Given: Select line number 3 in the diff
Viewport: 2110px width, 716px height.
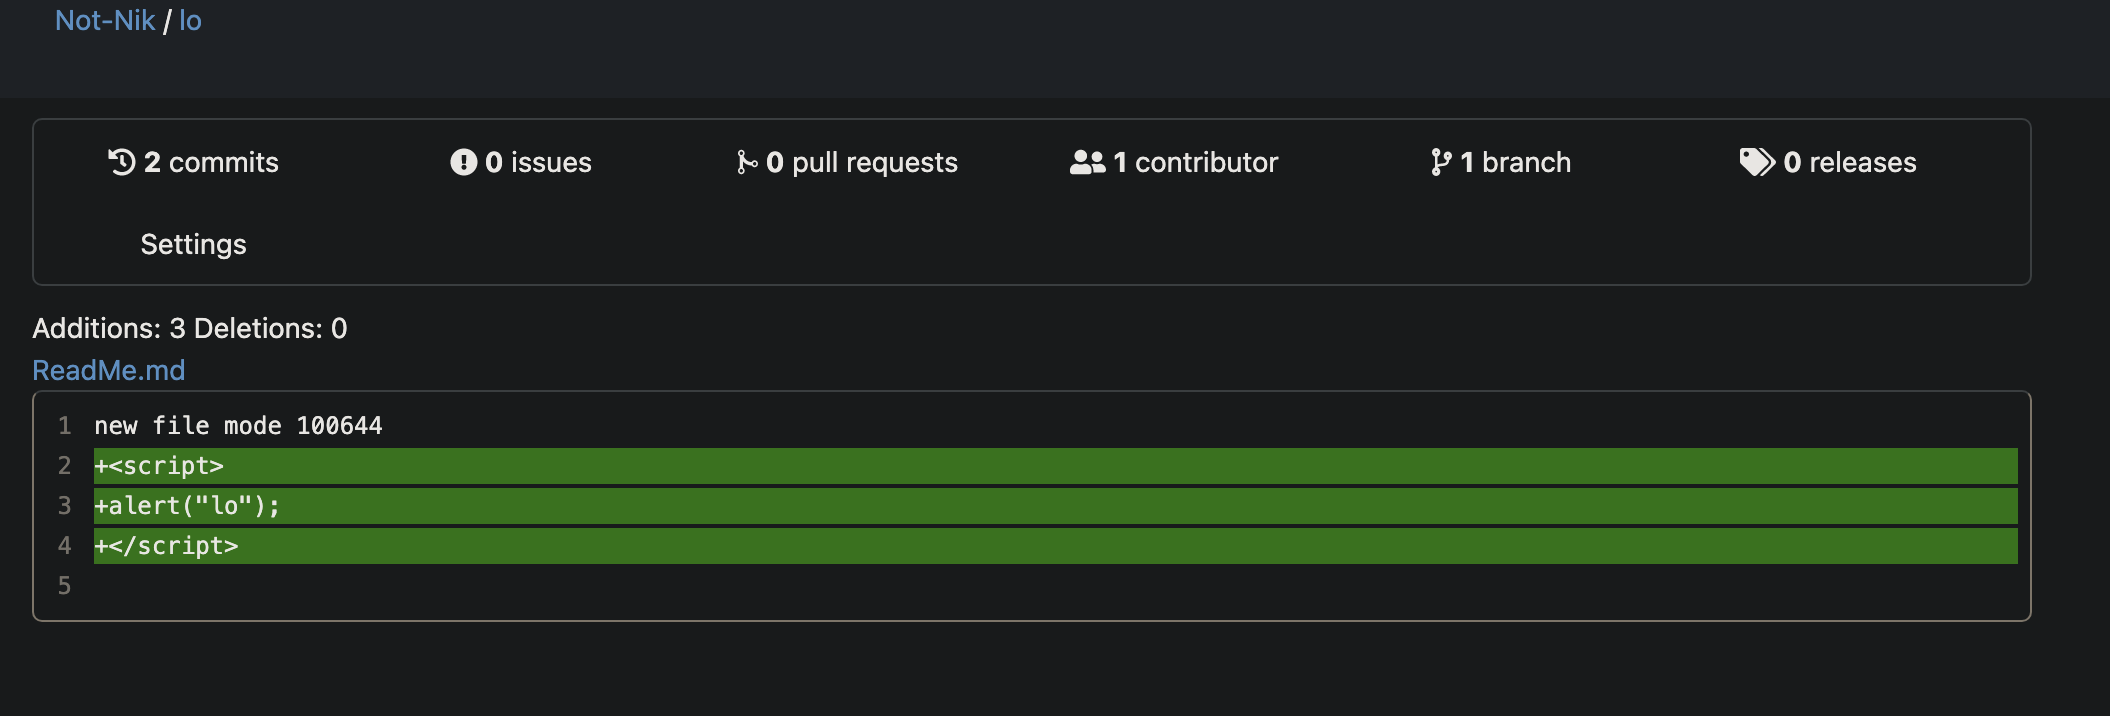Looking at the screenshot, I should 64,506.
